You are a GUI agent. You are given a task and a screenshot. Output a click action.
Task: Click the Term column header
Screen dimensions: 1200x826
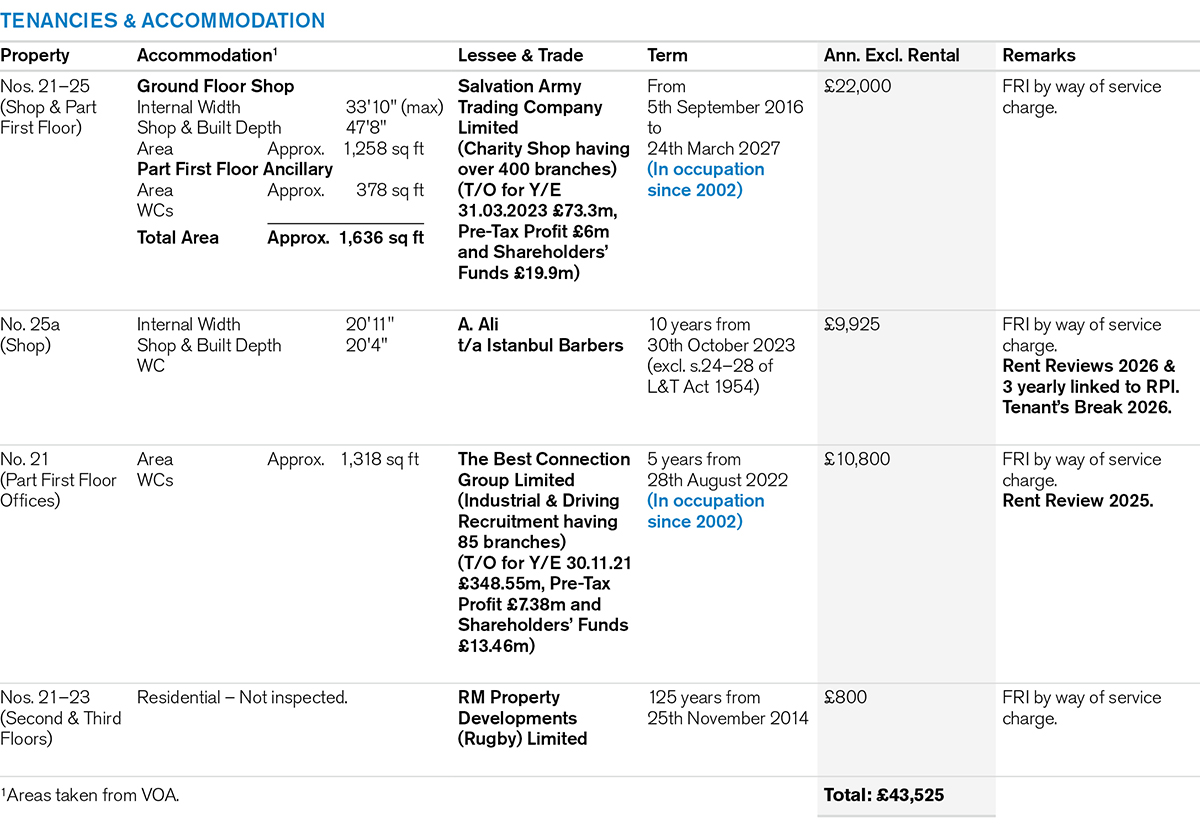[667, 56]
